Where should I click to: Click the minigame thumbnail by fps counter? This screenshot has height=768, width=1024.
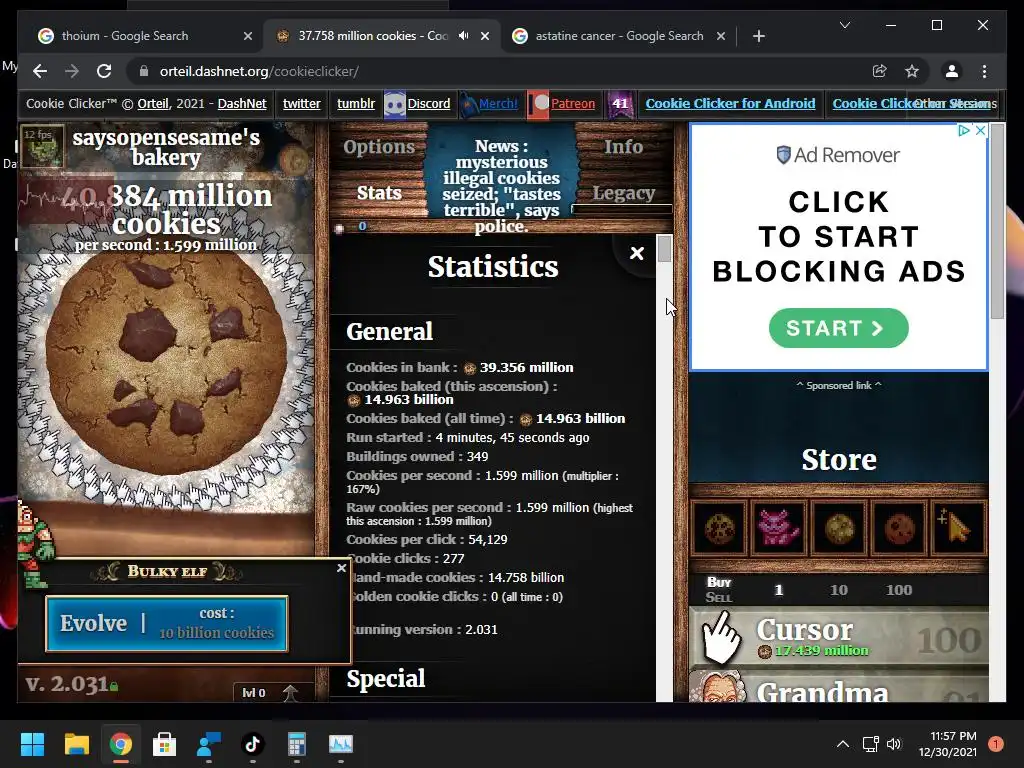tap(42, 147)
